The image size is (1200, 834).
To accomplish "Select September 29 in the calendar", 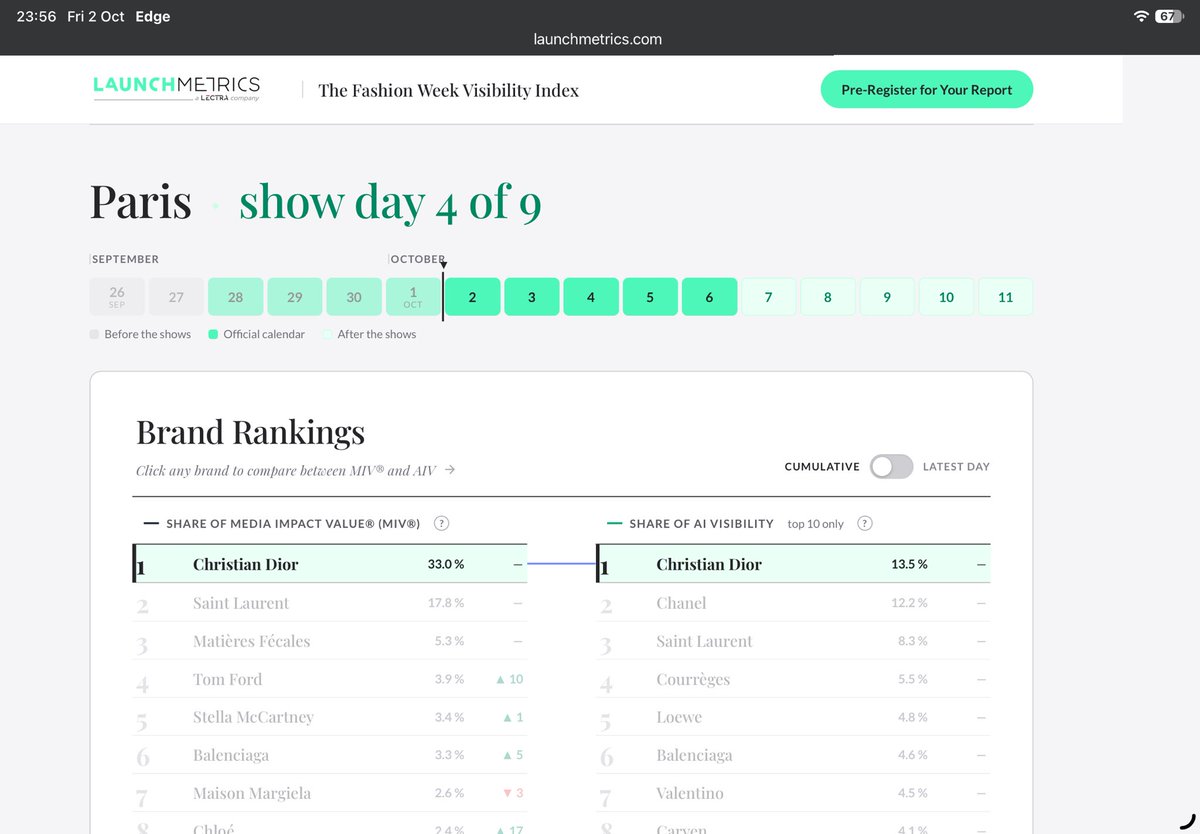I will tap(295, 297).
